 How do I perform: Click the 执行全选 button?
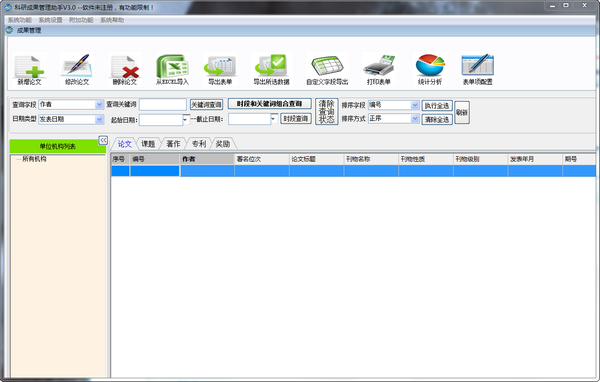click(437, 106)
